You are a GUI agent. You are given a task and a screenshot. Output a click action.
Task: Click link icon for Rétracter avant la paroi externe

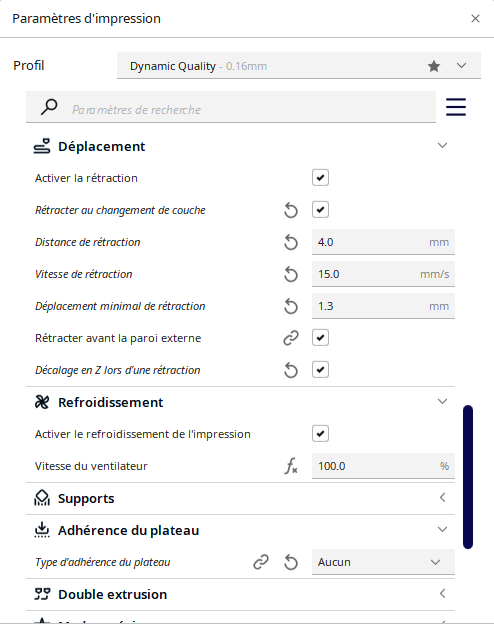291,338
